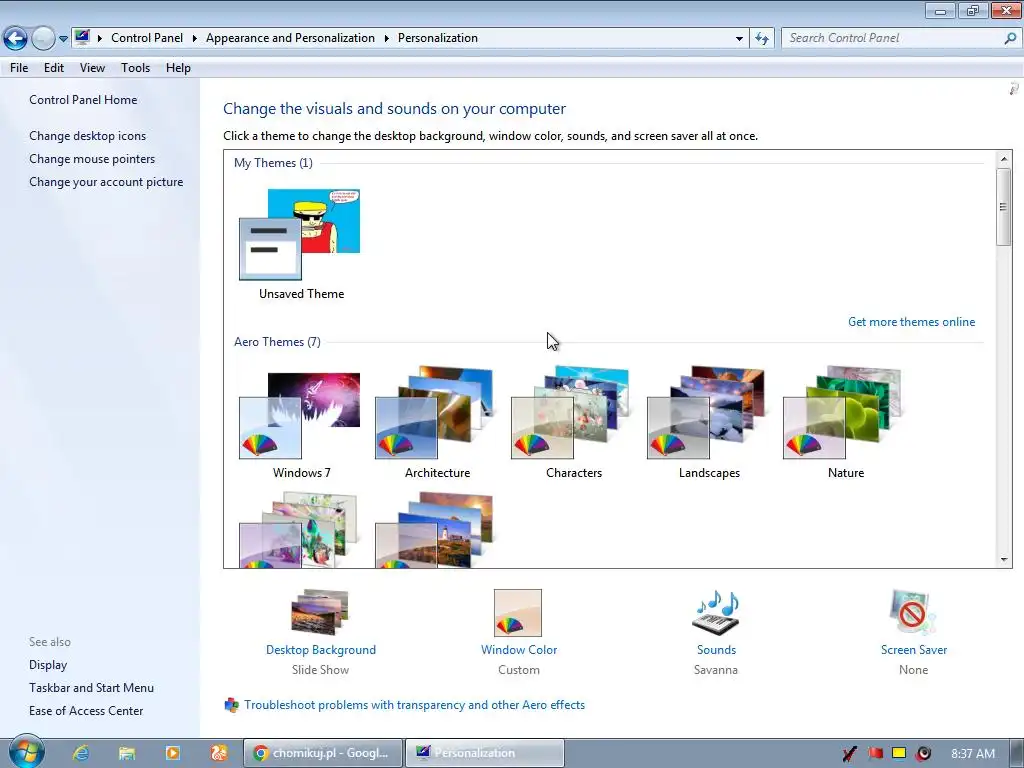Open Windows Explorer from taskbar
The height and width of the screenshot is (768, 1024).
pyautogui.click(x=127, y=753)
